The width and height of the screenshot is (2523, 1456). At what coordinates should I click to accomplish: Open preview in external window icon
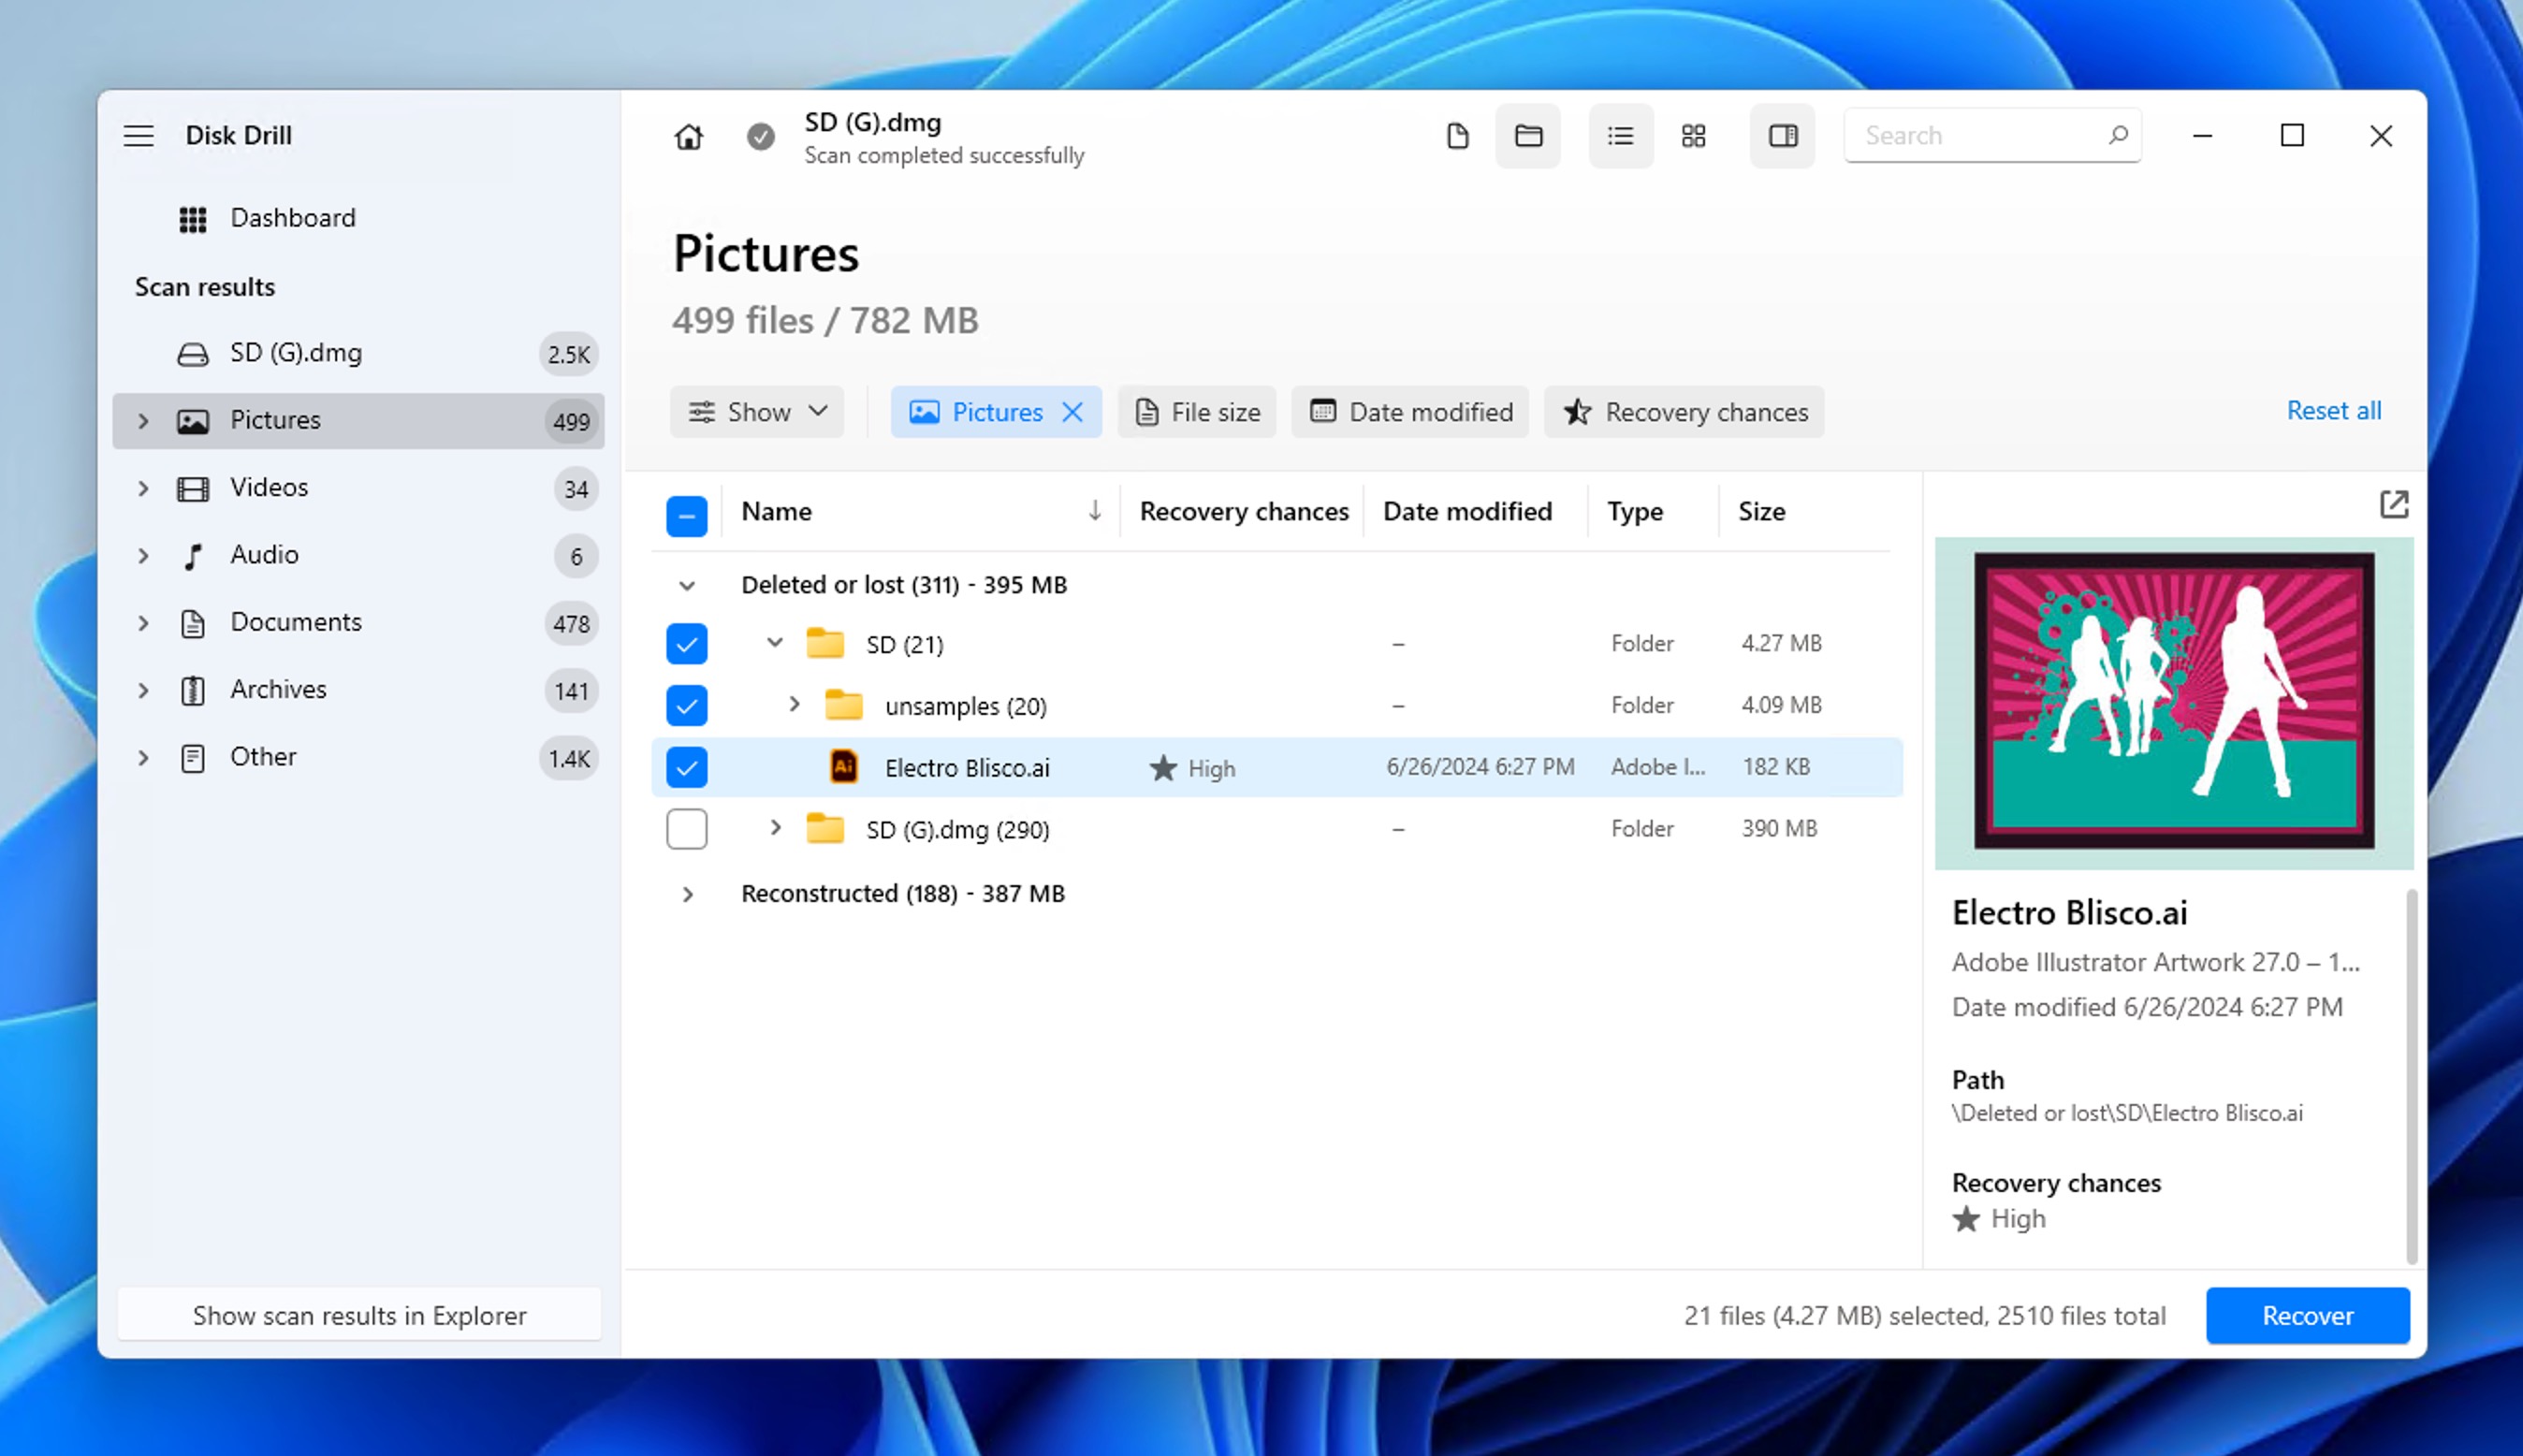click(2394, 504)
